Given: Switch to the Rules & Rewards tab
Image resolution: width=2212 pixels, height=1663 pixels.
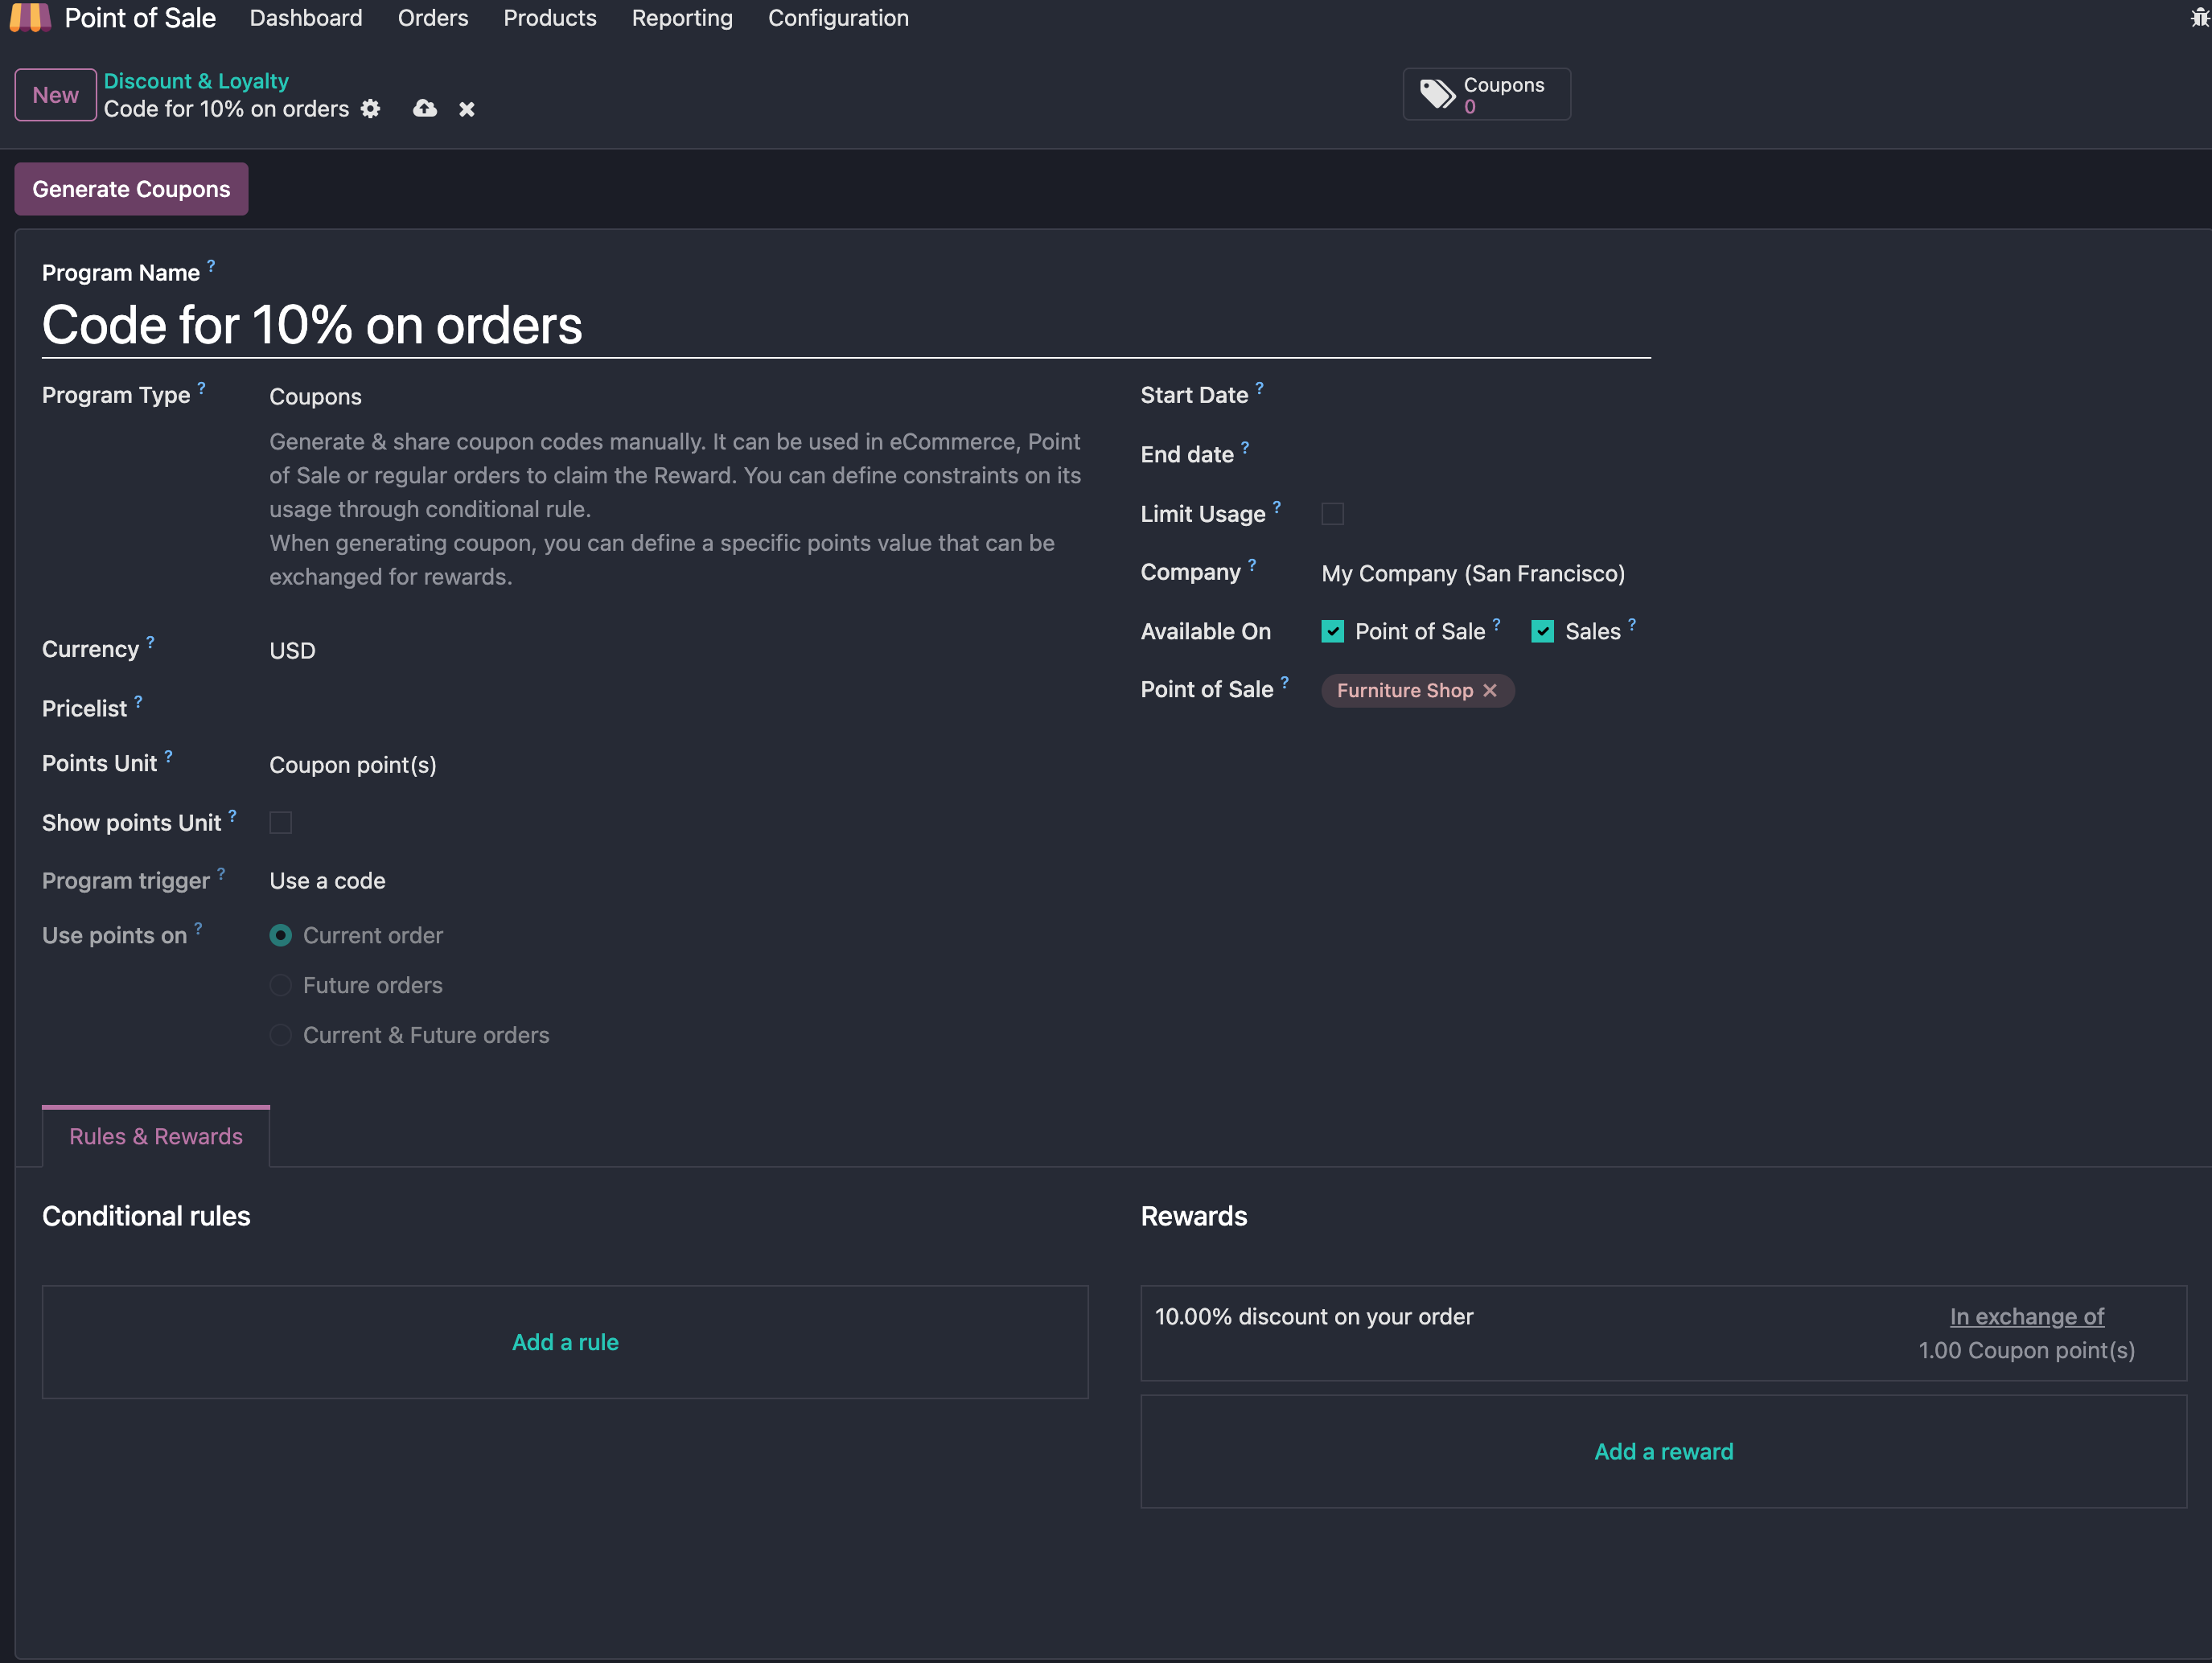Looking at the screenshot, I should point(156,1137).
